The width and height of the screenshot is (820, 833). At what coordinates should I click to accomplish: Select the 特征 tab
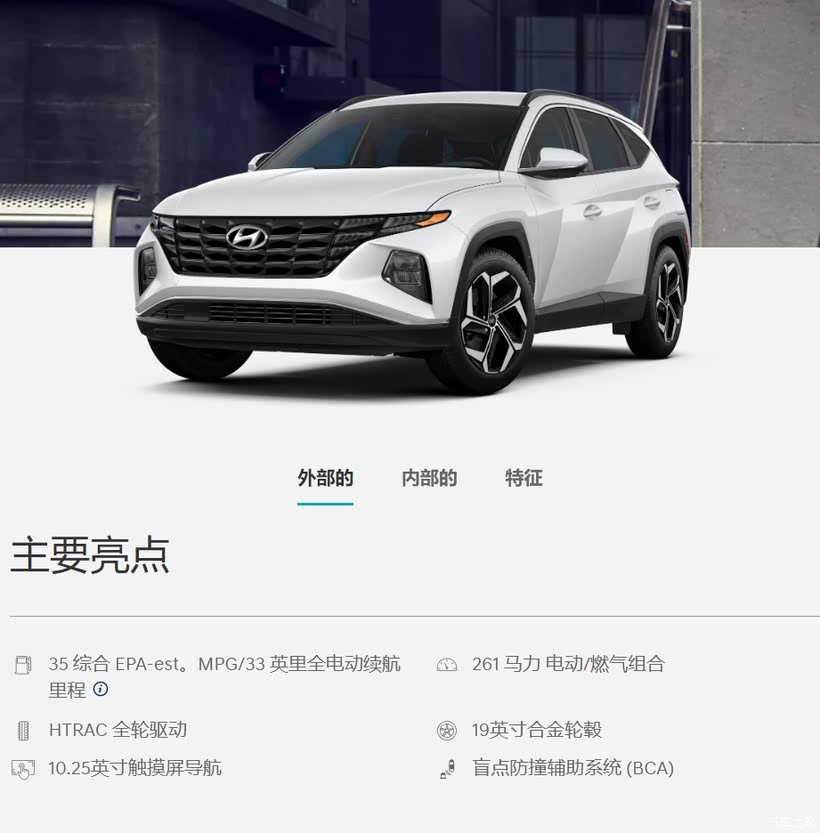[524, 478]
